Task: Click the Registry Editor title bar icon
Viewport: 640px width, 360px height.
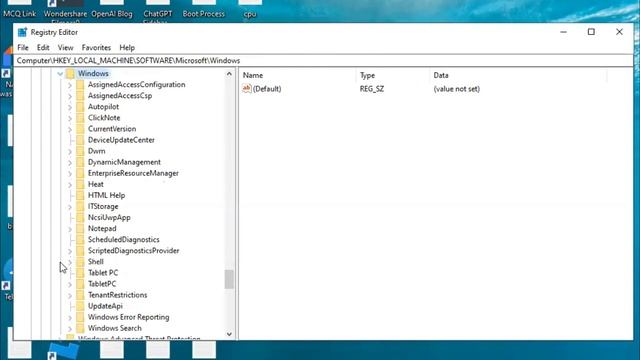Action: coord(22,32)
